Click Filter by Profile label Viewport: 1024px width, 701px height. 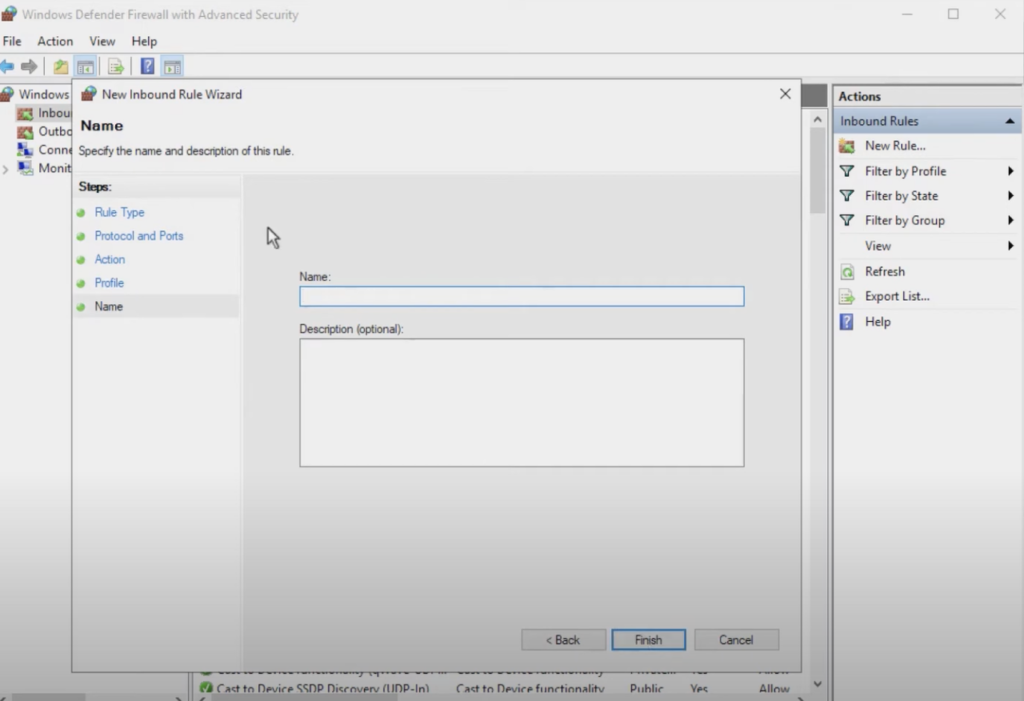[905, 171]
